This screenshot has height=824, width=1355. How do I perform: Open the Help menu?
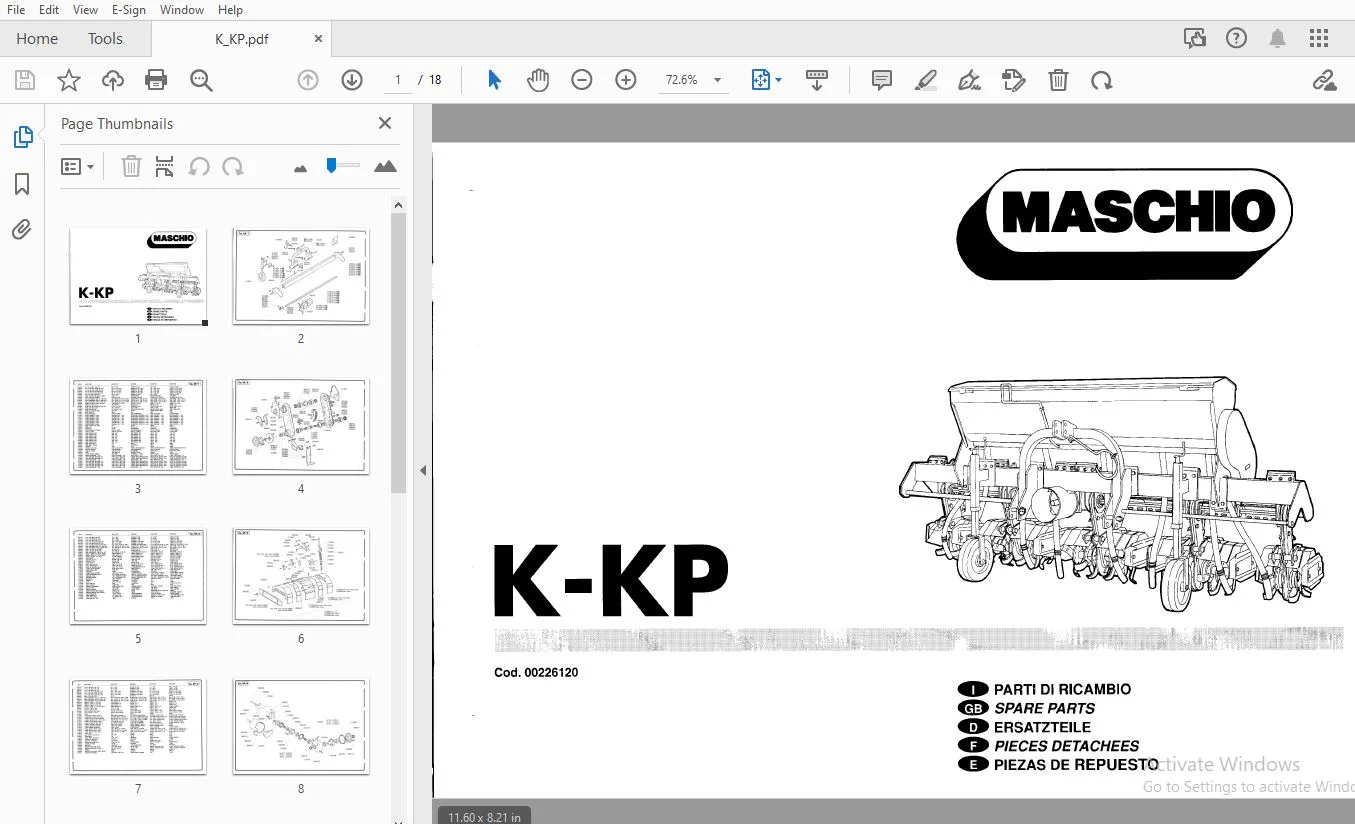230,10
